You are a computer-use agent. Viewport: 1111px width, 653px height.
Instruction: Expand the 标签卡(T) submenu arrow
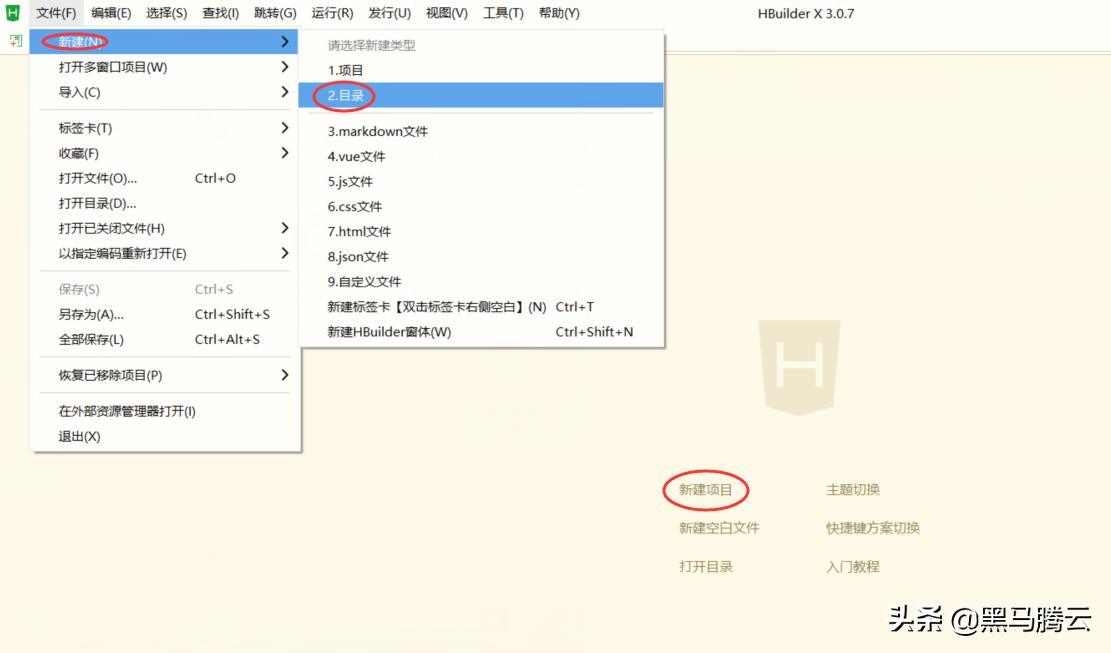point(285,127)
